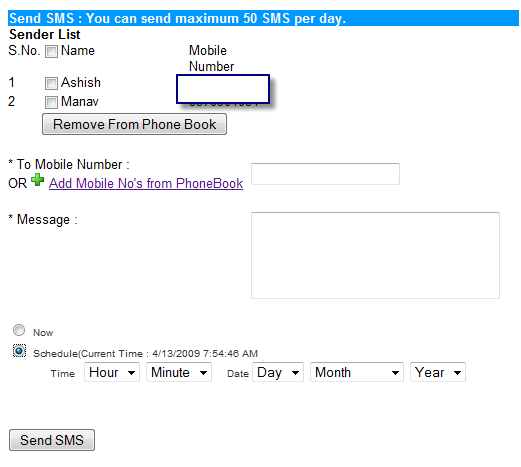
Task: Open the Hour dropdown
Action: 112,372
